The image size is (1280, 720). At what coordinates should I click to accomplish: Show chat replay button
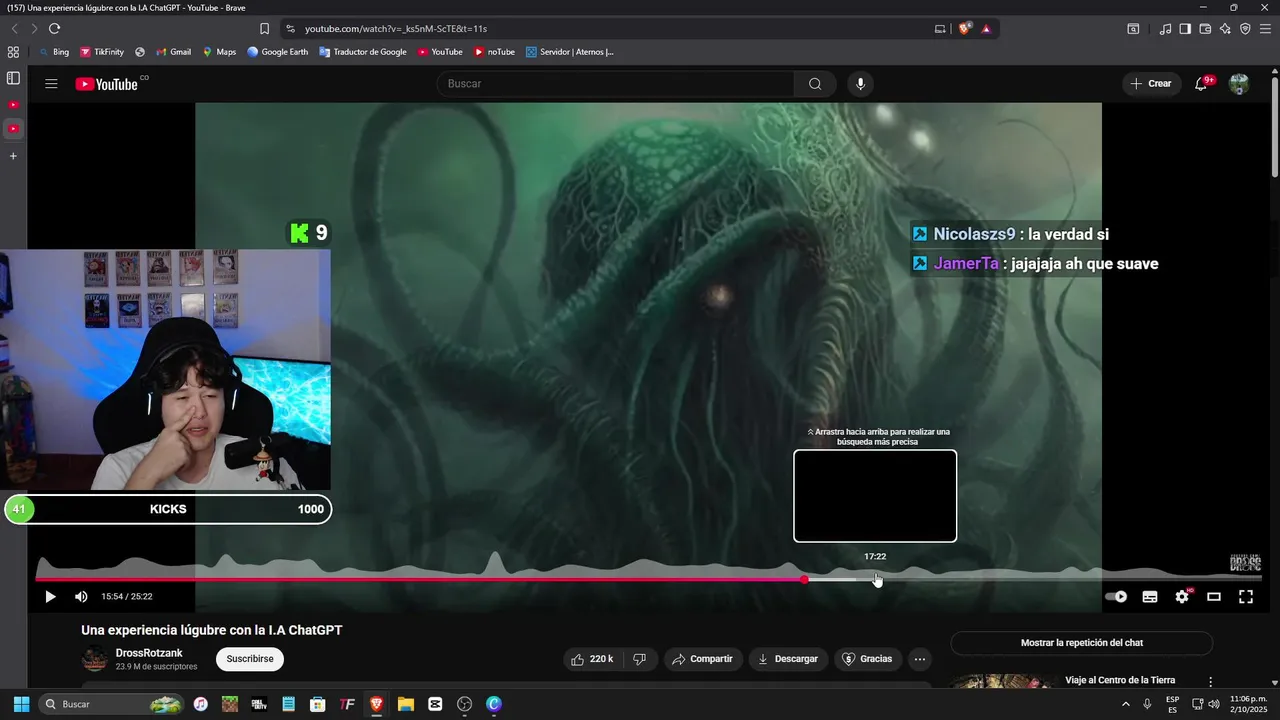[x=1081, y=643]
